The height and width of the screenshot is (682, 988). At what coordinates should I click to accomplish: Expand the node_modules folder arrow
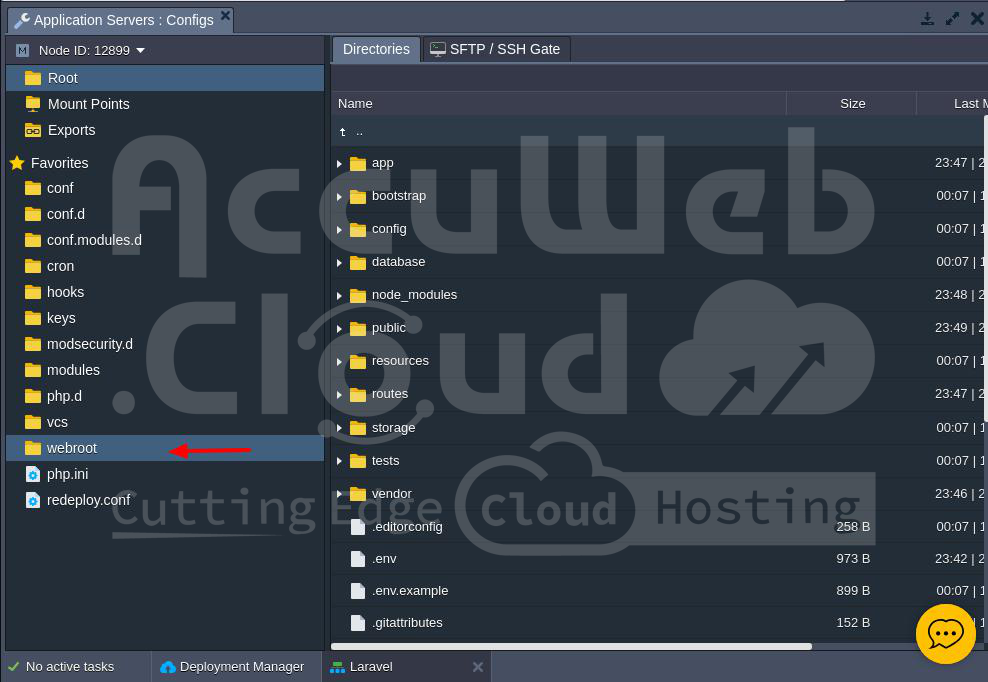point(340,295)
